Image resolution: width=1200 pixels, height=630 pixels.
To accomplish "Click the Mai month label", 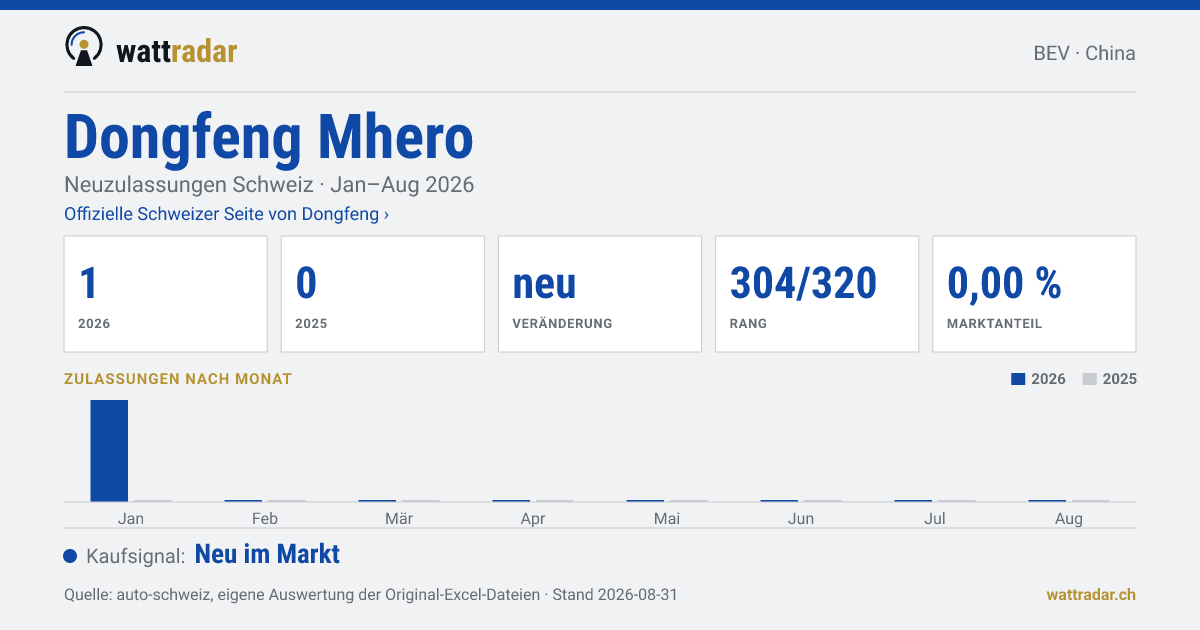I will (667, 518).
